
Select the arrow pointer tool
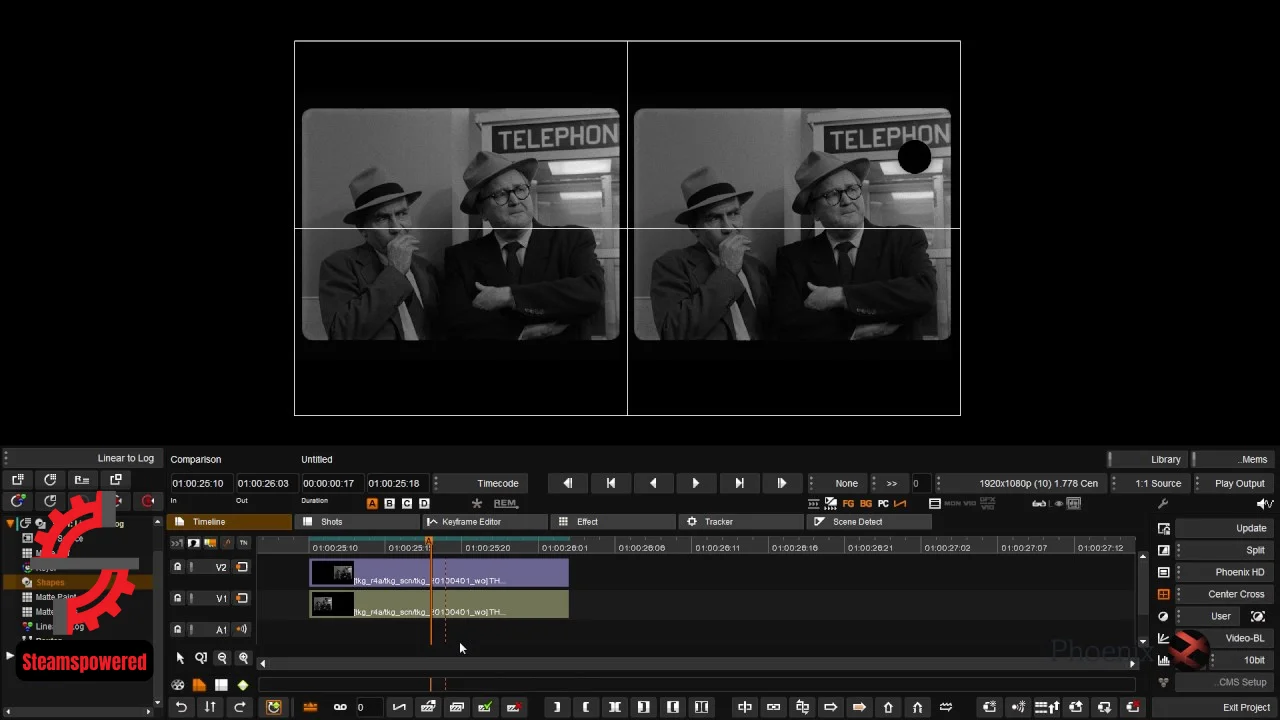(180, 658)
